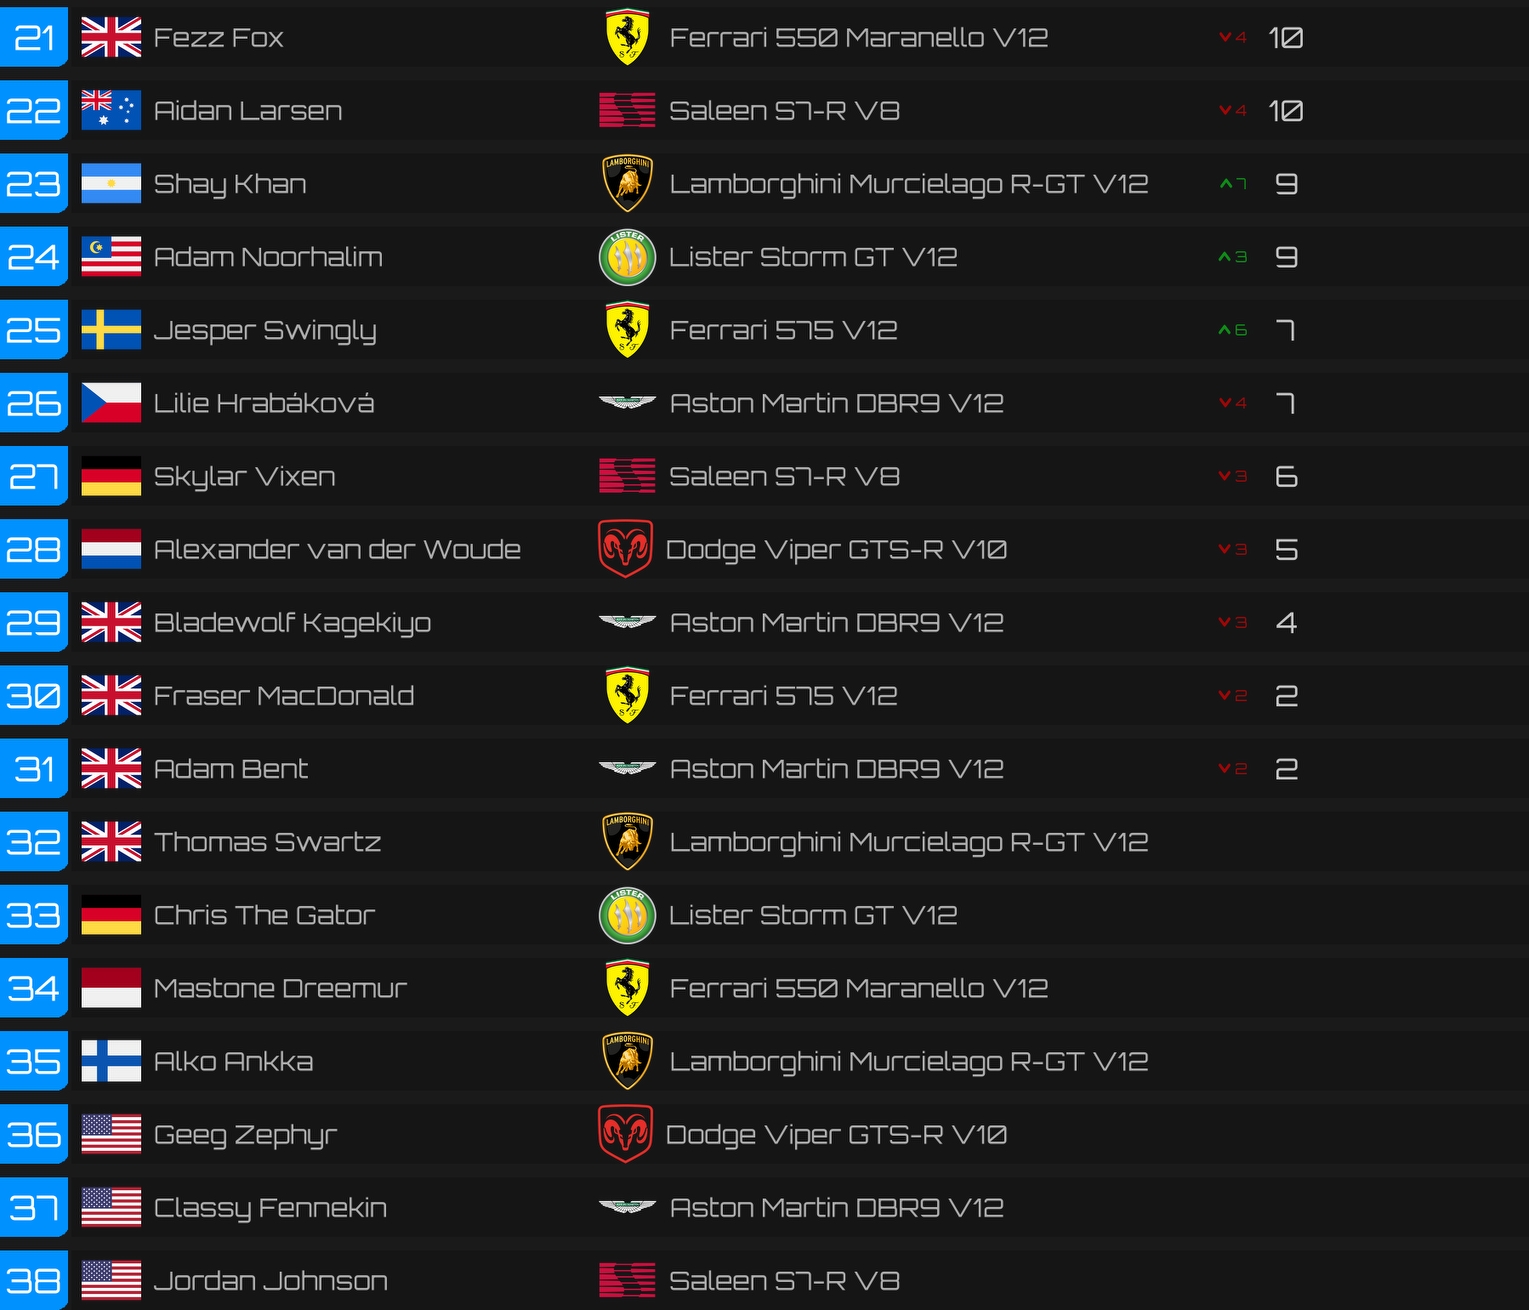
Task: Click Aidan Larsen's Saleen logo
Action: 627,111
